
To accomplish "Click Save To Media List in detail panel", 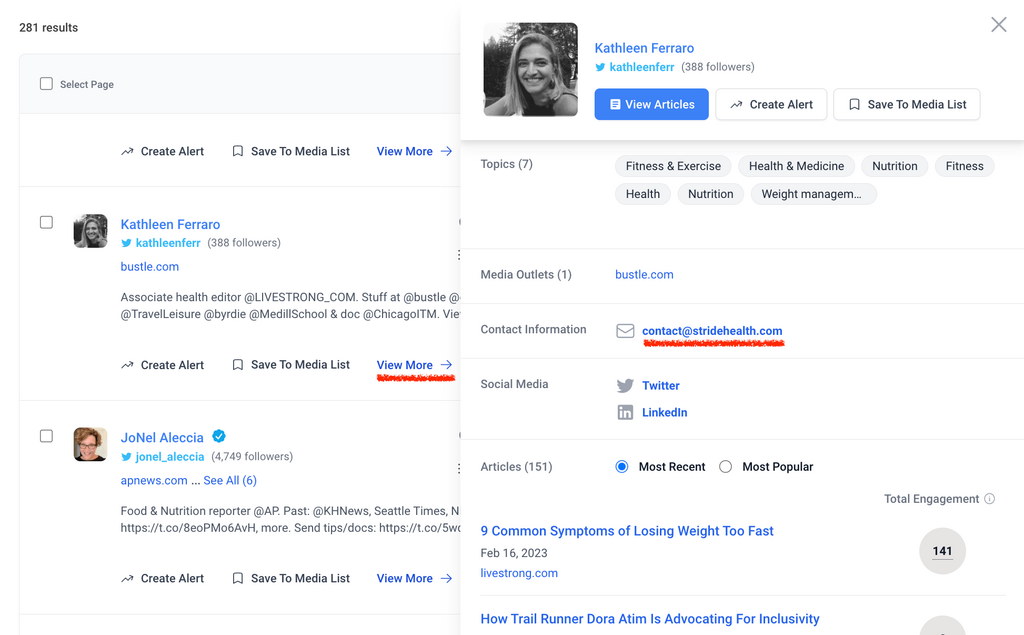I will pos(906,105).
